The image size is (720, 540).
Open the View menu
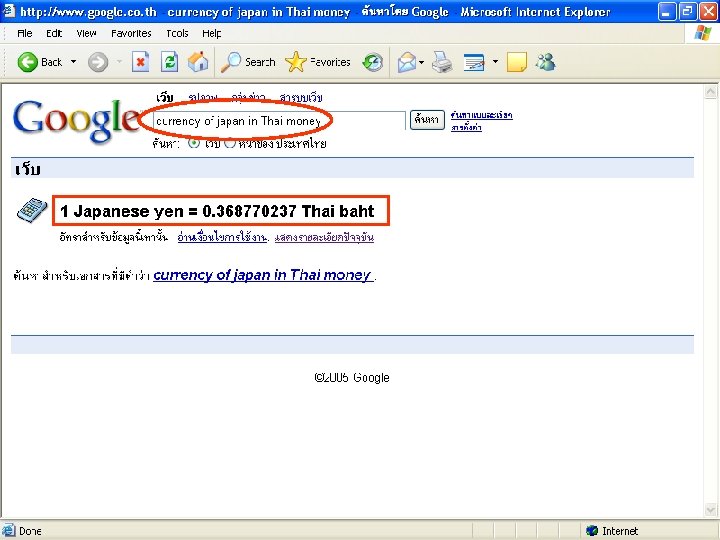tap(86, 34)
